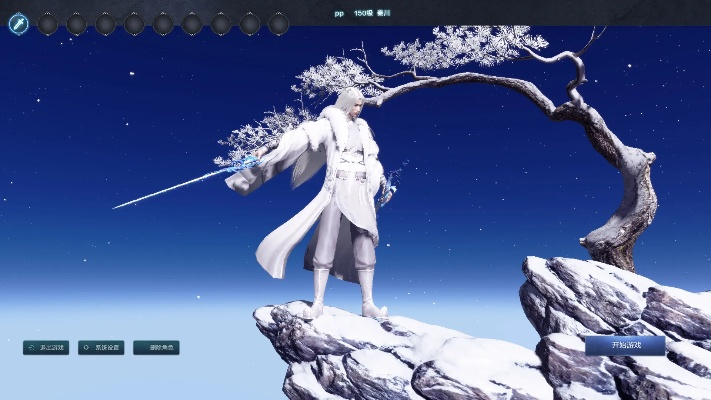Click the gear icon on system settings button

tap(84, 348)
